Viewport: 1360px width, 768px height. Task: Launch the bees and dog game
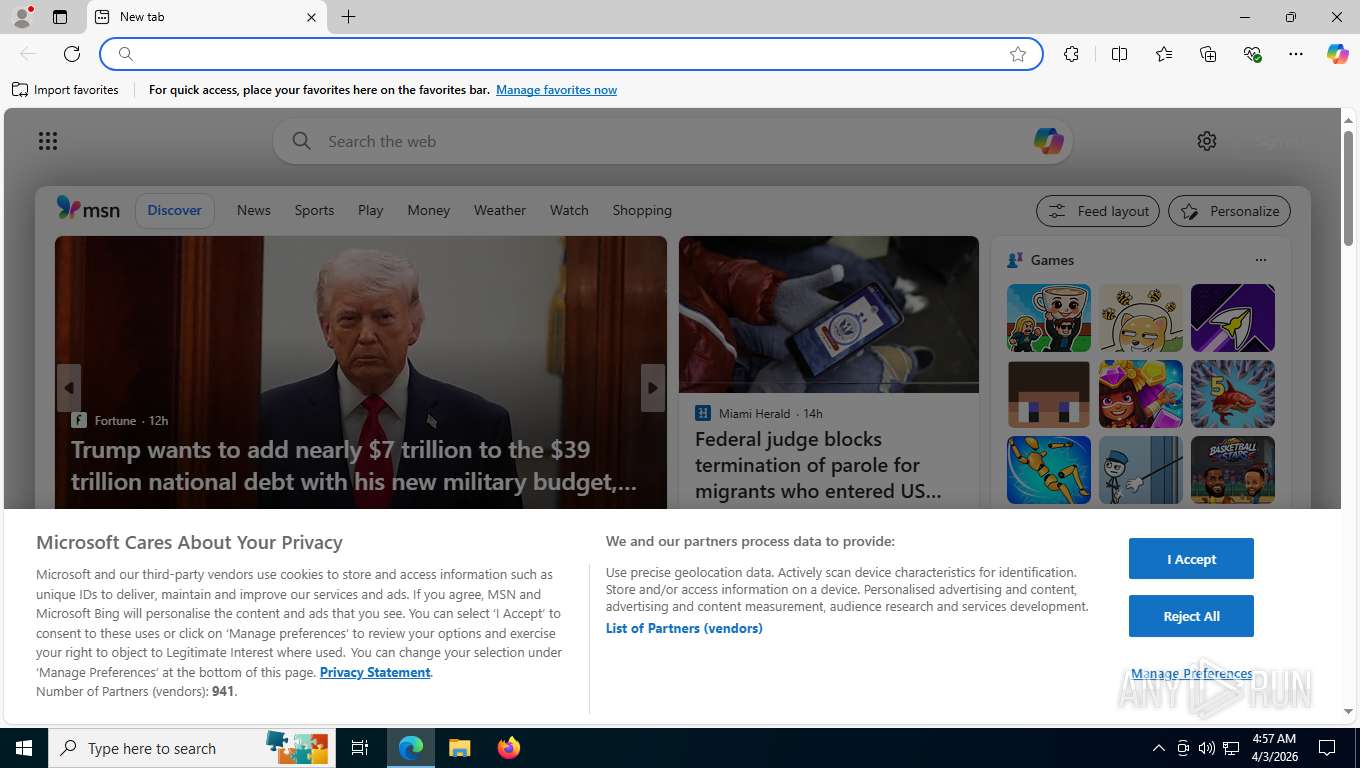click(1141, 318)
